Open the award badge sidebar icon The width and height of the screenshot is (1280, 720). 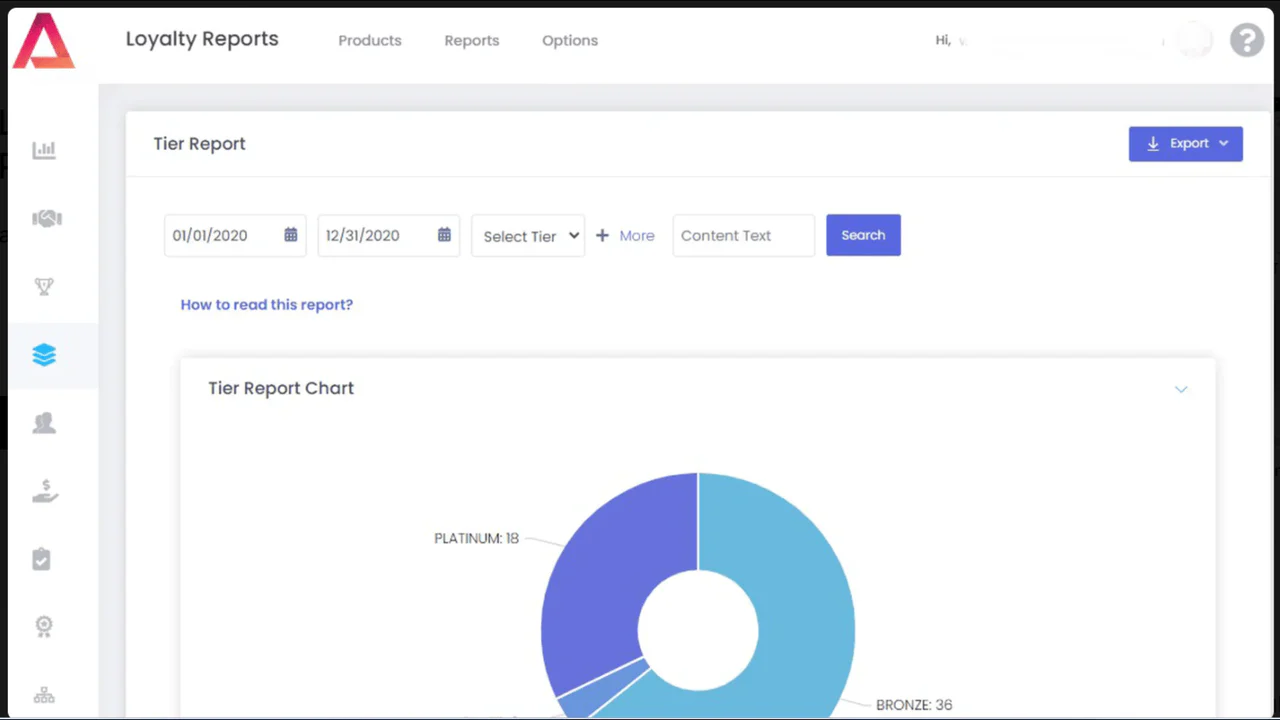coord(43,627)
